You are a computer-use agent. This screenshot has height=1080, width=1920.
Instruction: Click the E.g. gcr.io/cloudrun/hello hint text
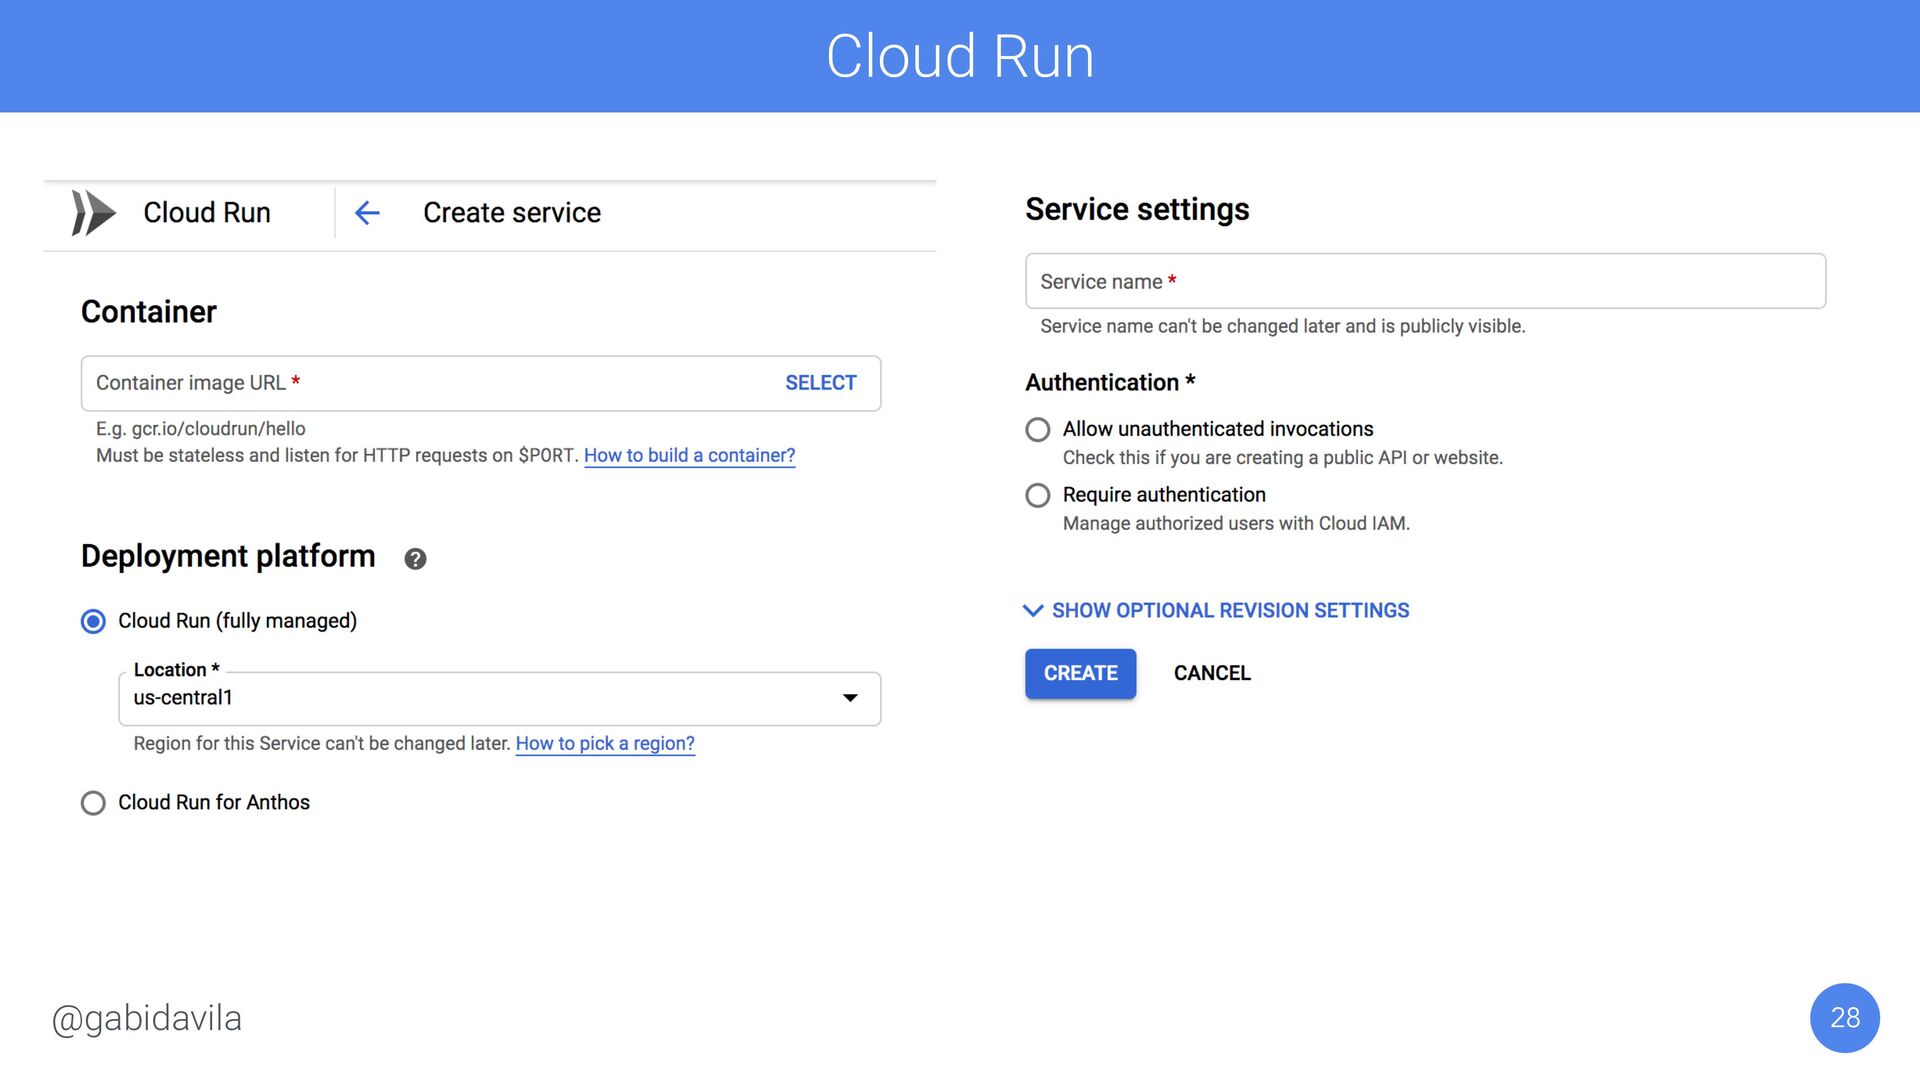click(201, 429)
